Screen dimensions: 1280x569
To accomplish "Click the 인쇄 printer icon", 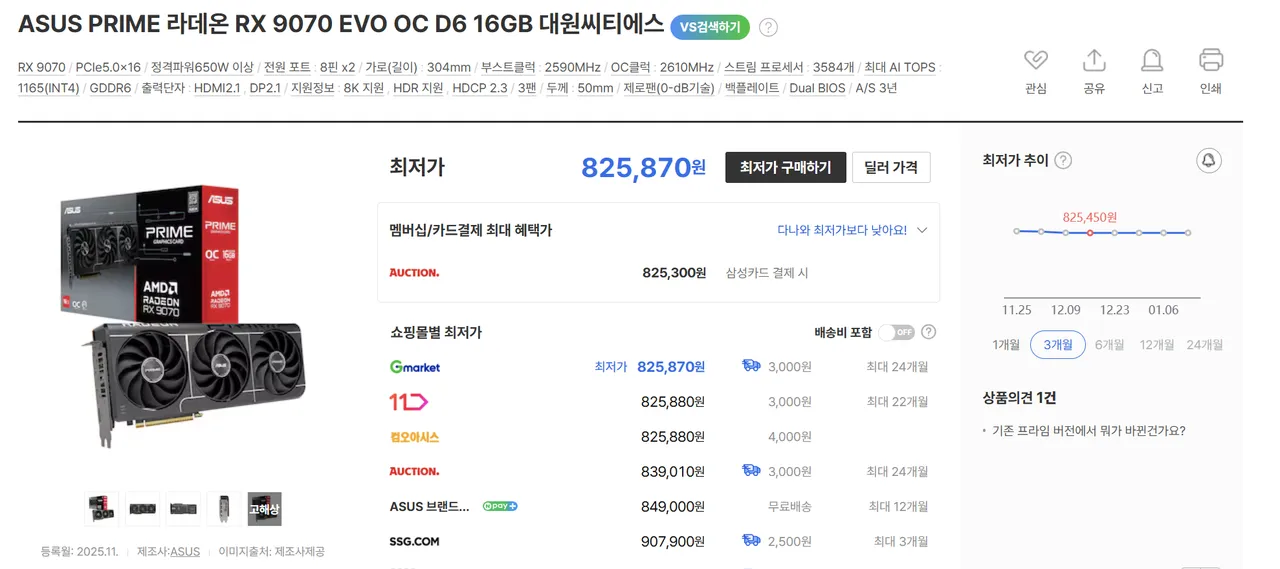I will tap(1211, 61).
